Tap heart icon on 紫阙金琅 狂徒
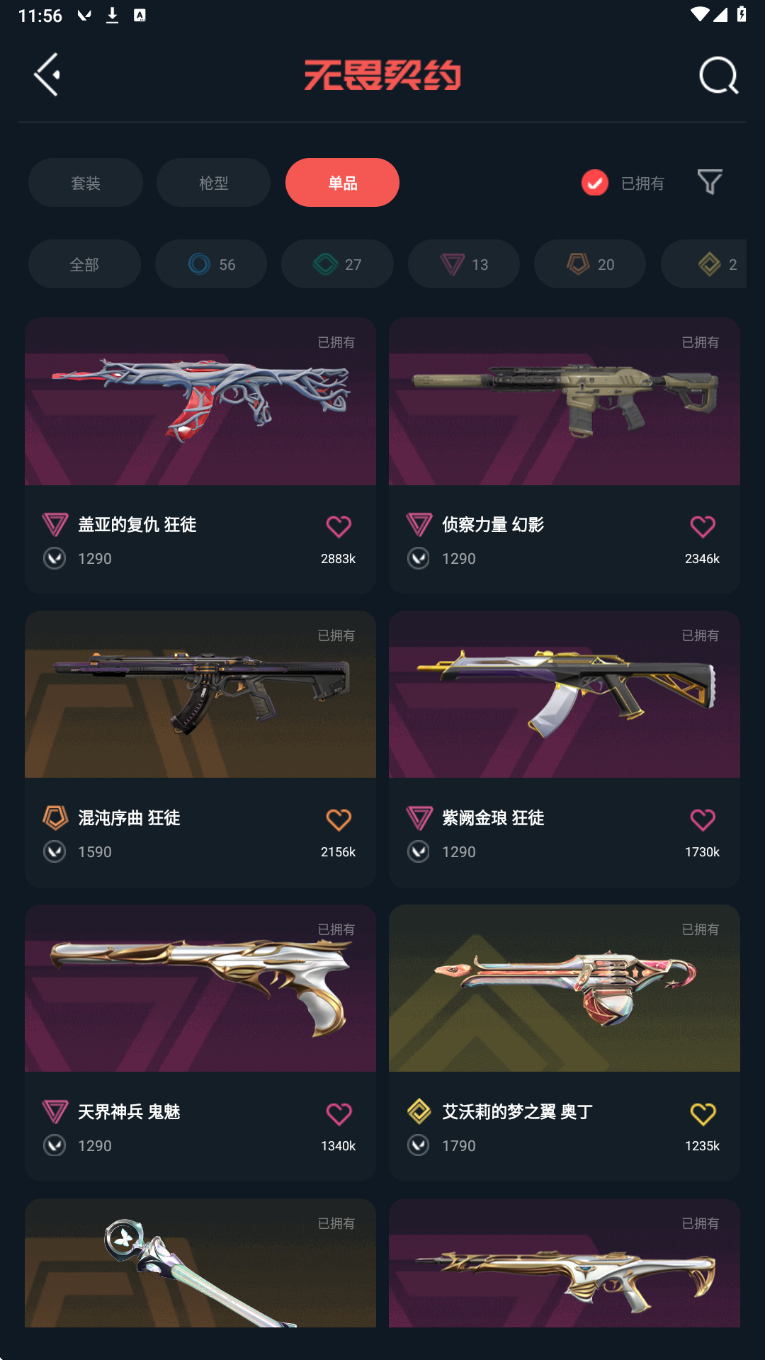This screenshot has width=765, height=1360. [x=703, y=820]
